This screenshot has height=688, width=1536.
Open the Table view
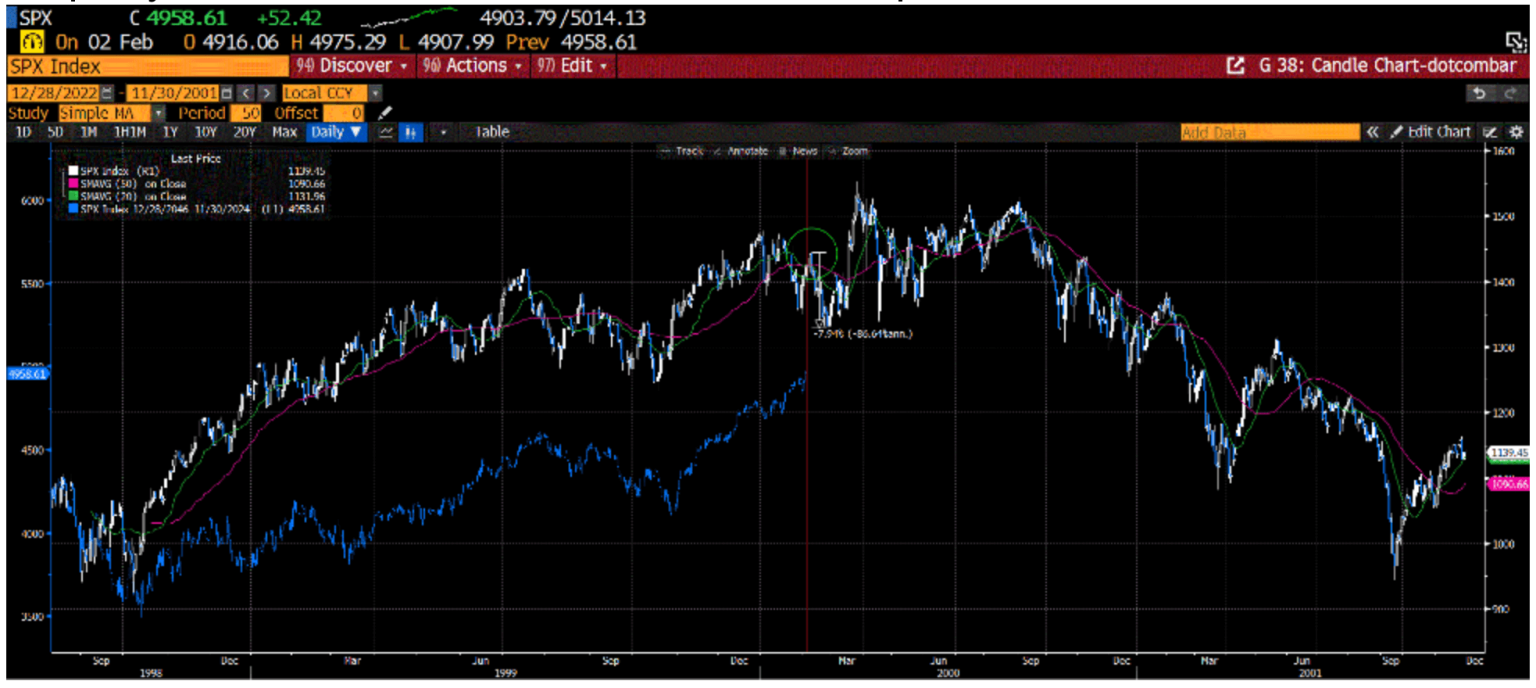coord(495,132)
